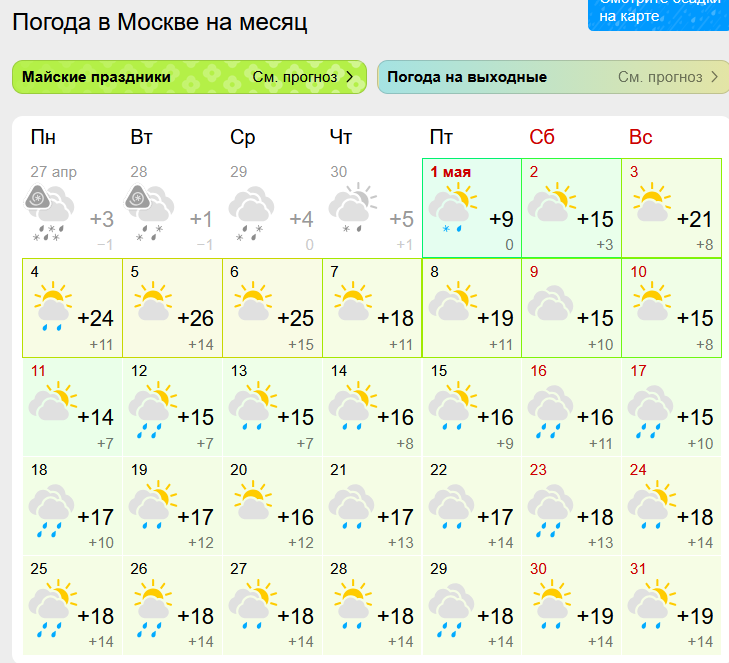This screenshot has height=663, width=729.
Task: Click the rain cloud icon on May 18
Action: point(51,511)
